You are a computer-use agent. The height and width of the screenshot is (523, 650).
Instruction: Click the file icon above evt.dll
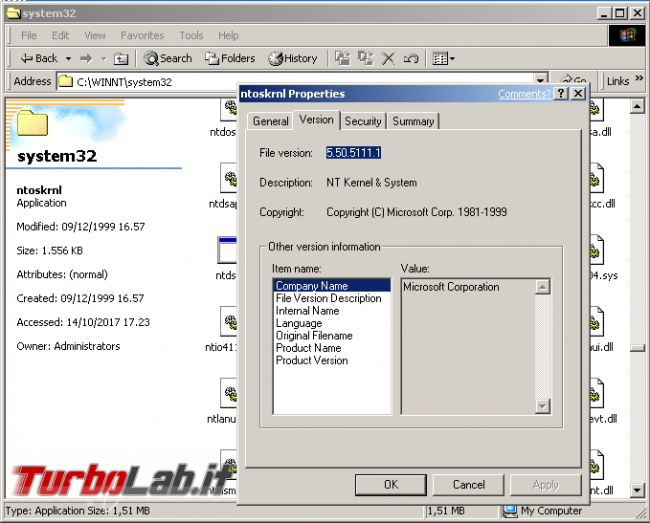(x=596, y=393)
